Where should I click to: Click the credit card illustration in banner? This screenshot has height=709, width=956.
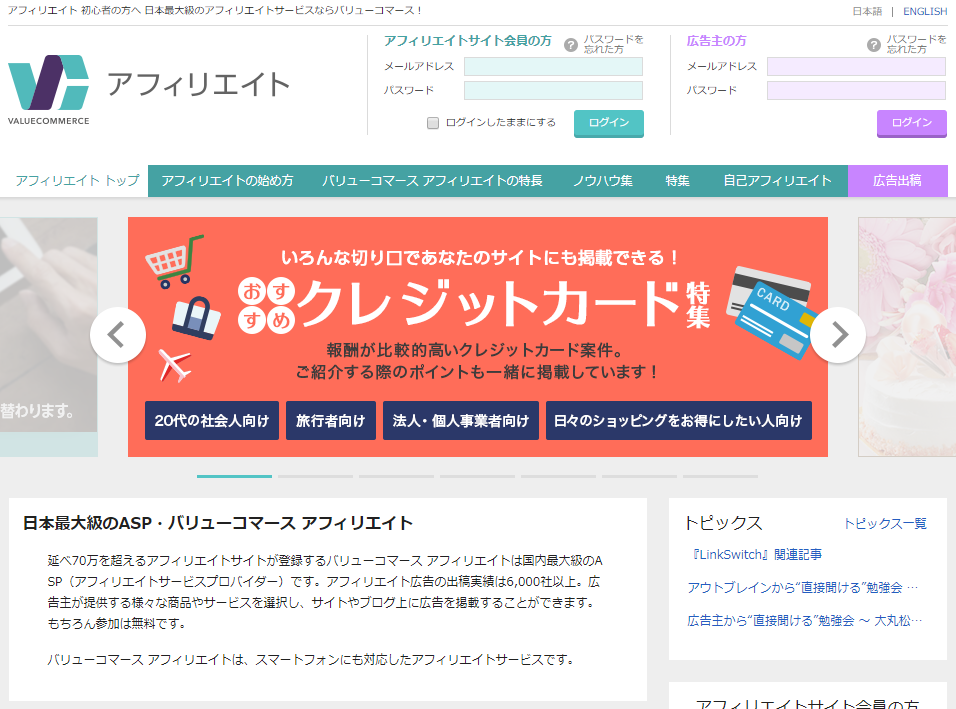point(771,312)
